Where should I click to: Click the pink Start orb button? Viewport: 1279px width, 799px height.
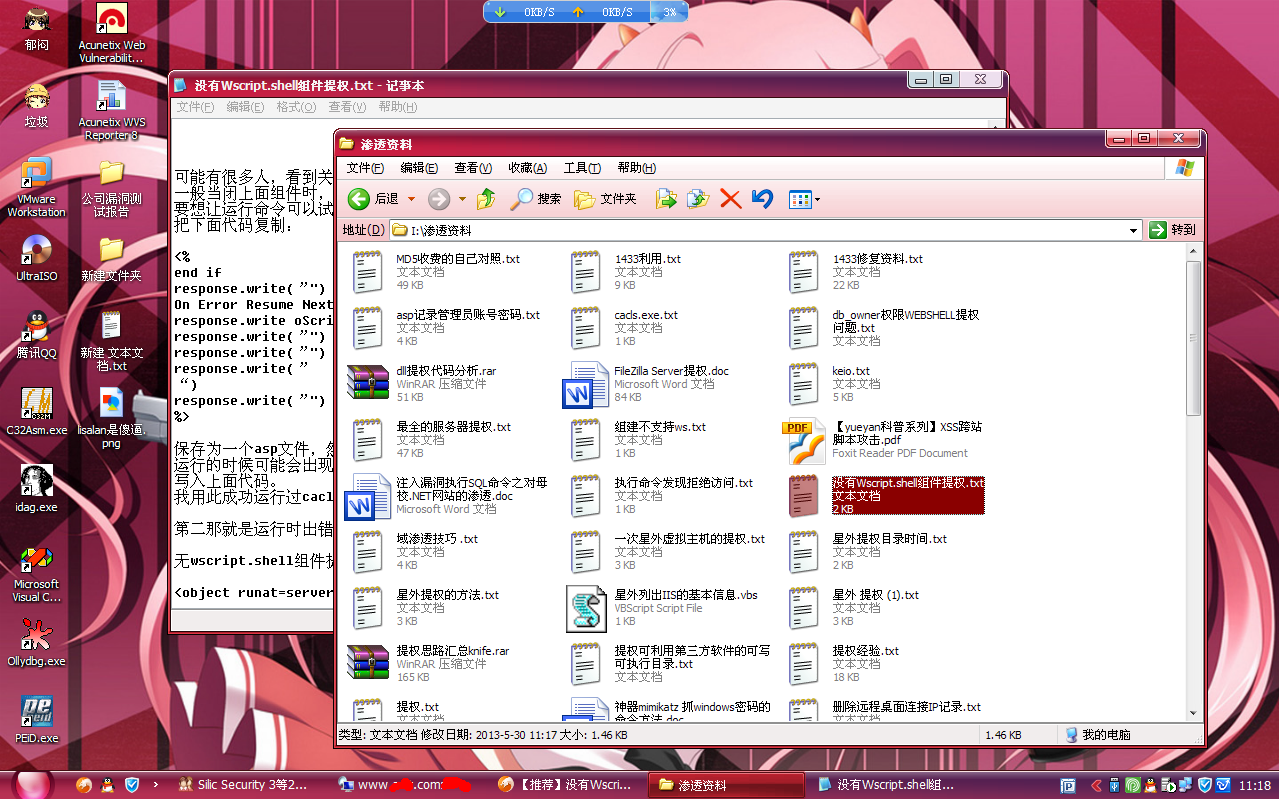tap(33, 785)
